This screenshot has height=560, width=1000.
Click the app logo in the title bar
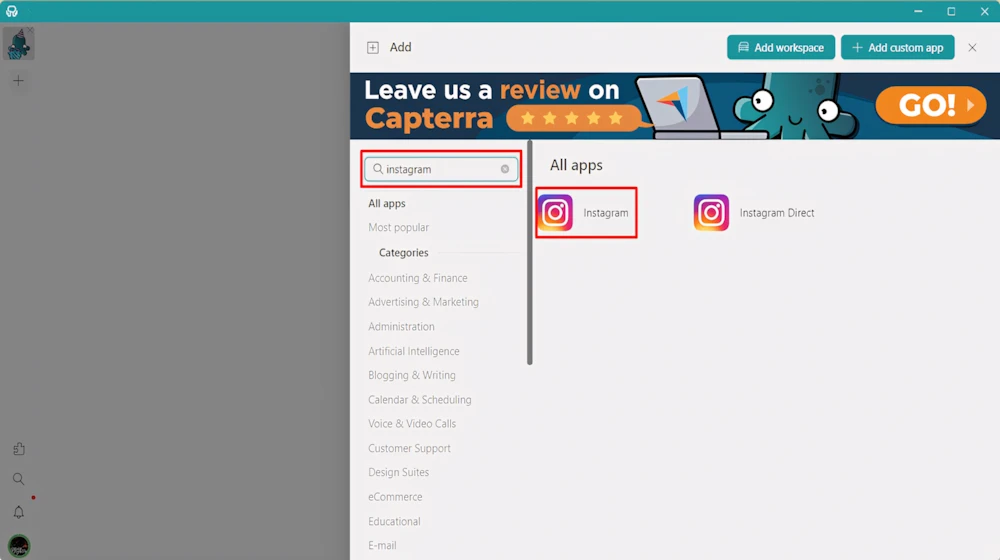pyautogui.click(x=11, y=11)
